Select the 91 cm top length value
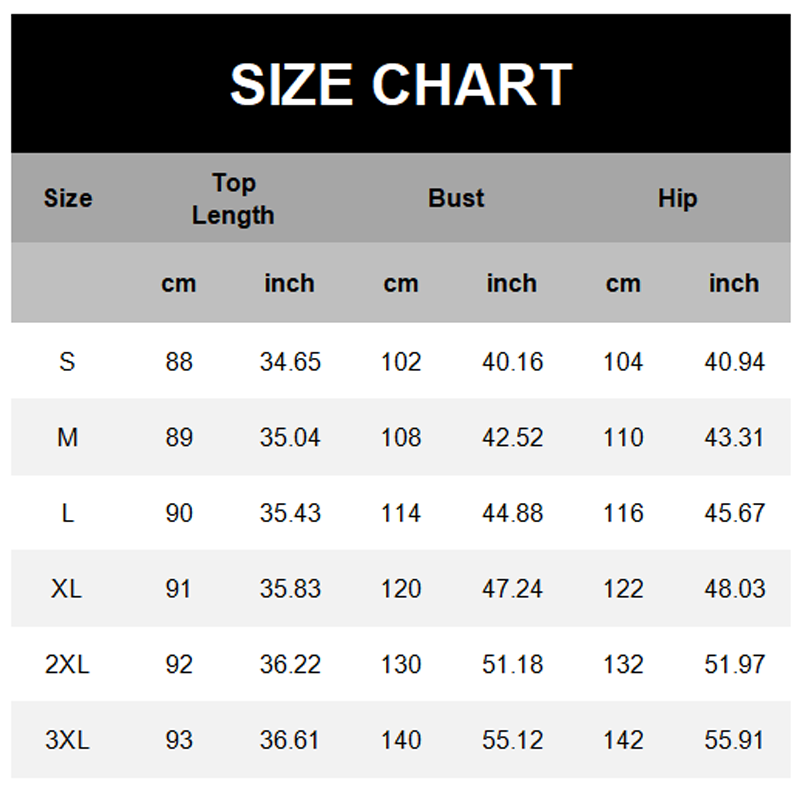This screenshot has width=800, height=800. click(179, 588)
